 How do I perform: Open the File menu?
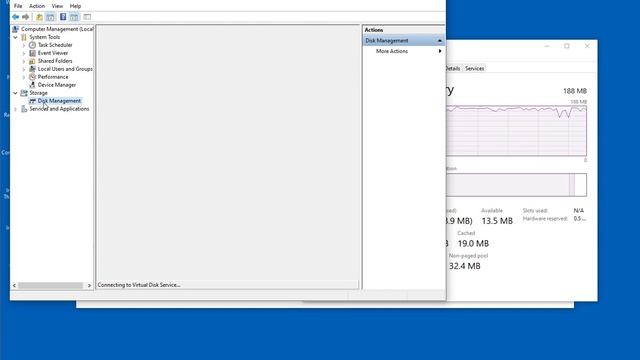coord(18,6)
